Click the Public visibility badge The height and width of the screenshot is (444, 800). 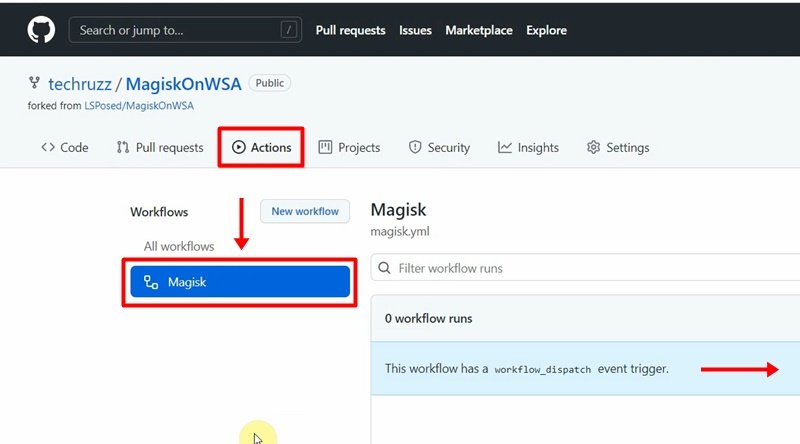(x=269, y=83)
